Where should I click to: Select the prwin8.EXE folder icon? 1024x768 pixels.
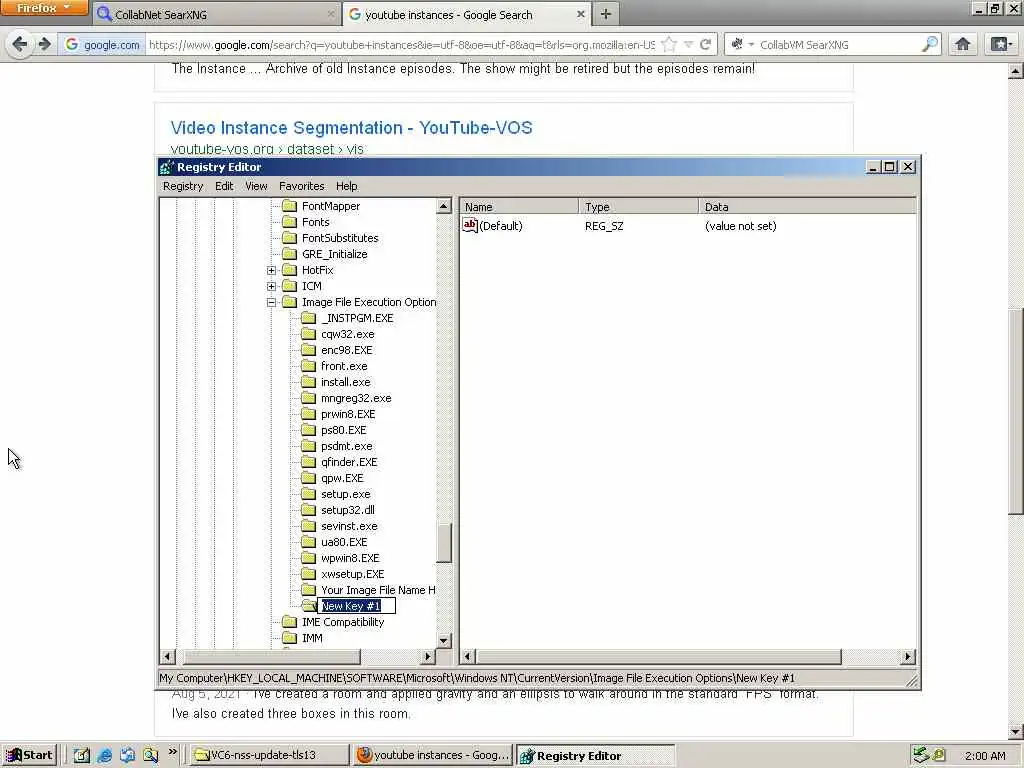coord(308,414)
